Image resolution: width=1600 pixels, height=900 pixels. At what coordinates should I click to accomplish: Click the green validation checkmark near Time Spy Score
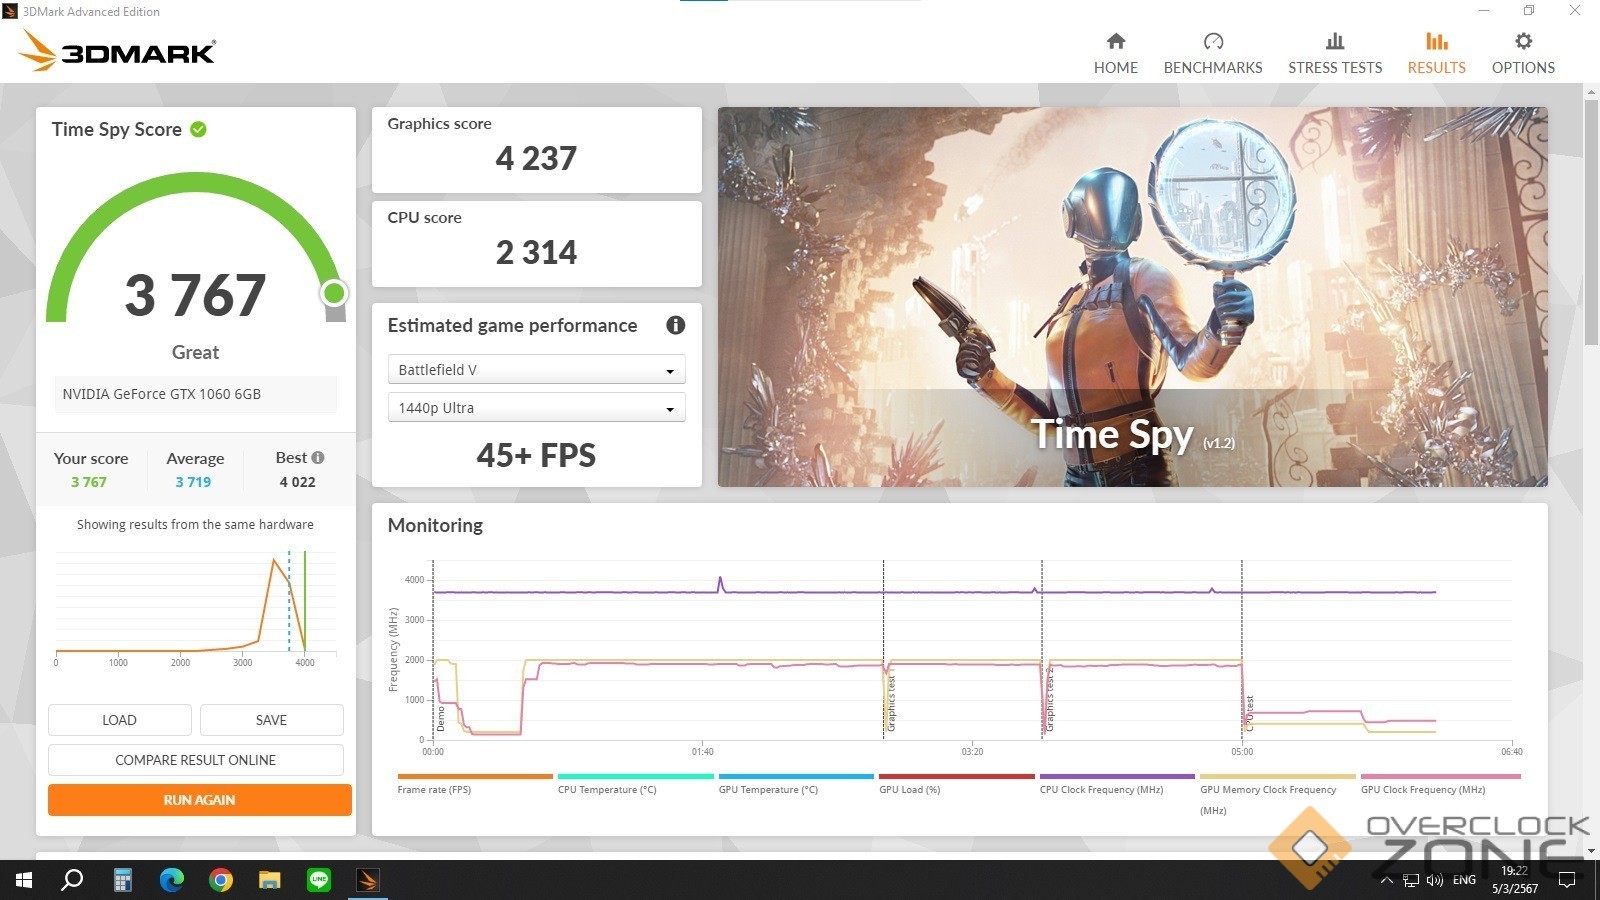(198, 129)
